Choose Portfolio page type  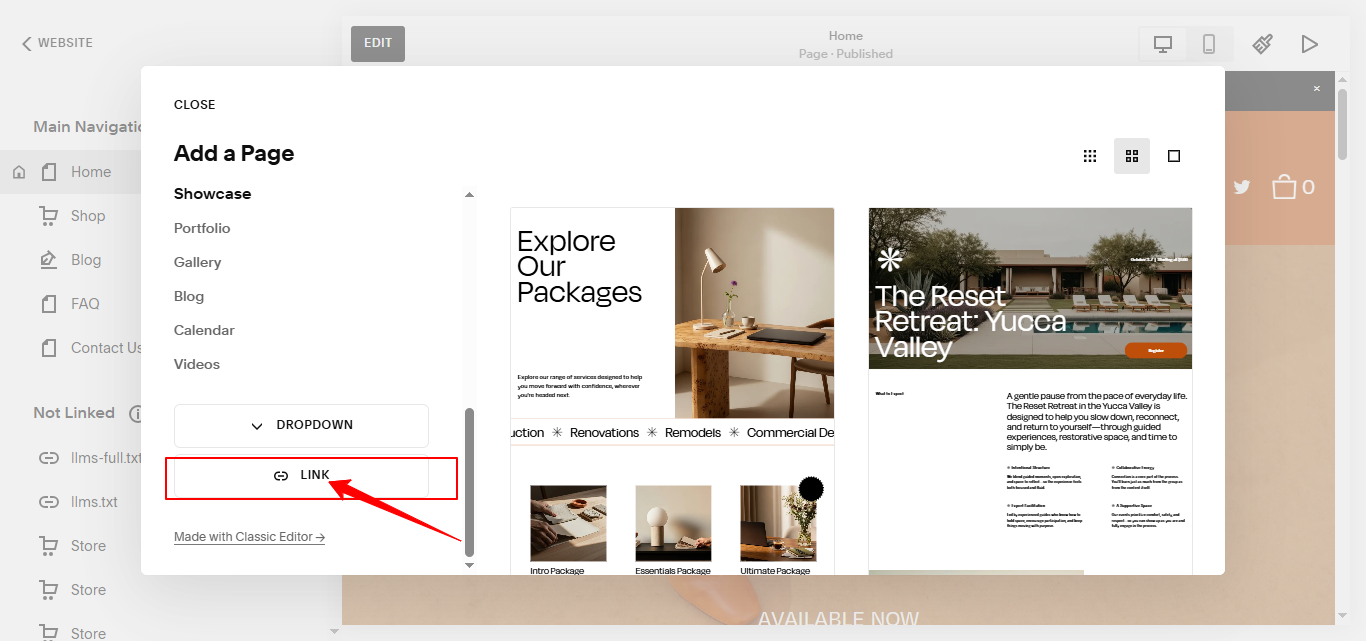click(x=202, y=228)
